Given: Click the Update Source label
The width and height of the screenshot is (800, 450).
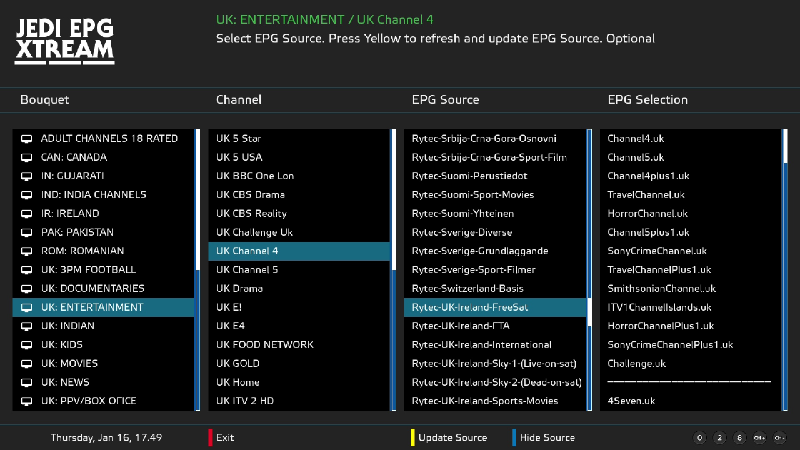Looking at the screenshot, I should (453, 438).
